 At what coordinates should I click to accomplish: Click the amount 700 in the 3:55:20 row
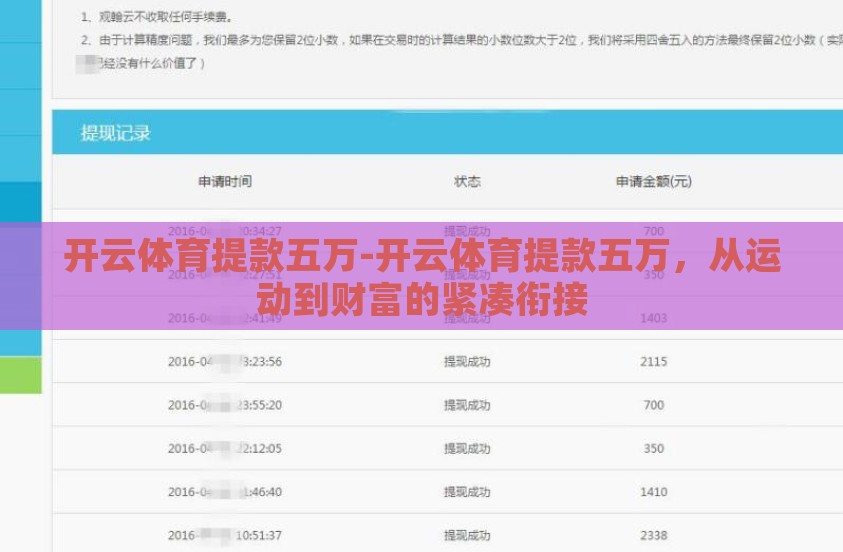click(654, 405)
